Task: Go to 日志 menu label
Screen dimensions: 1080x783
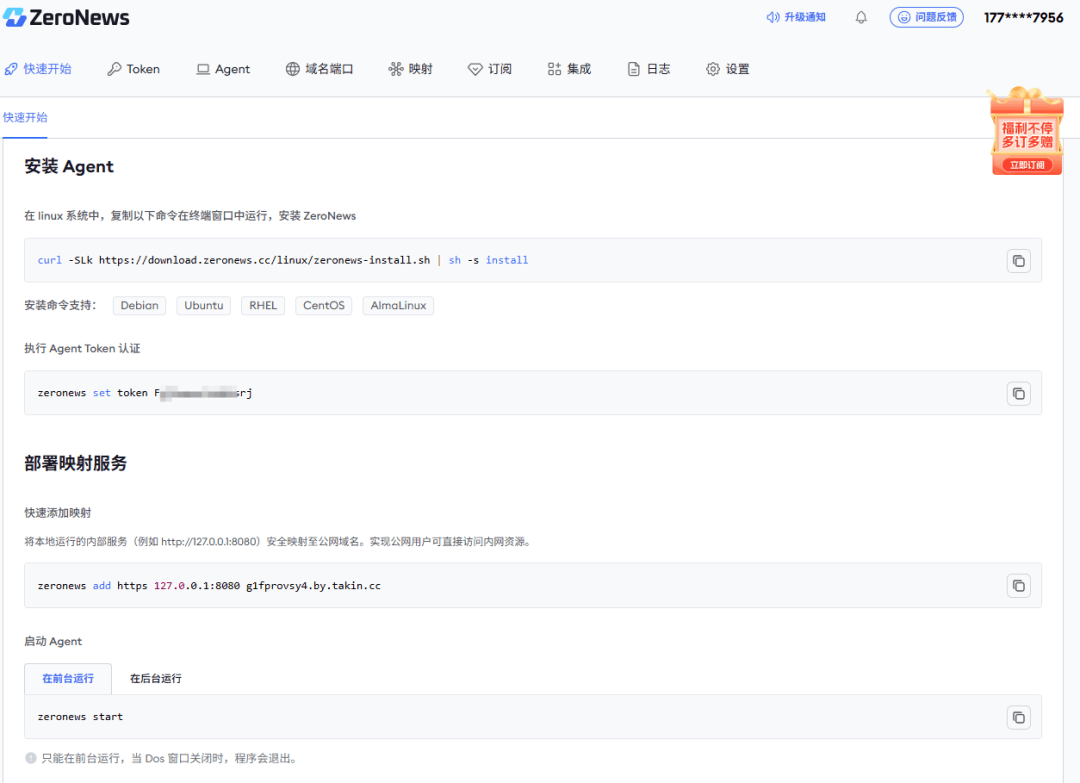Action: tap(658, 69)
